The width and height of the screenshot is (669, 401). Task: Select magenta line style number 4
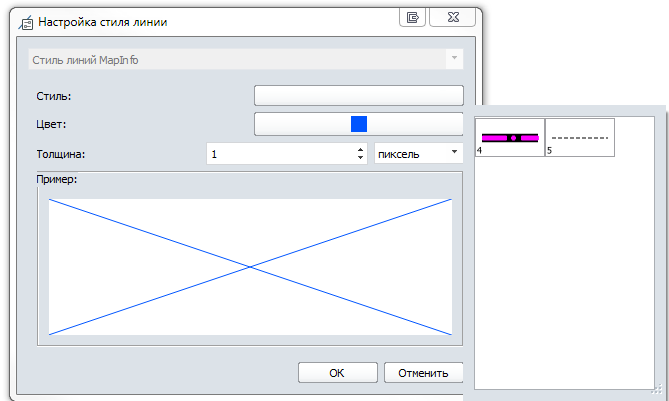click(510, 137)
